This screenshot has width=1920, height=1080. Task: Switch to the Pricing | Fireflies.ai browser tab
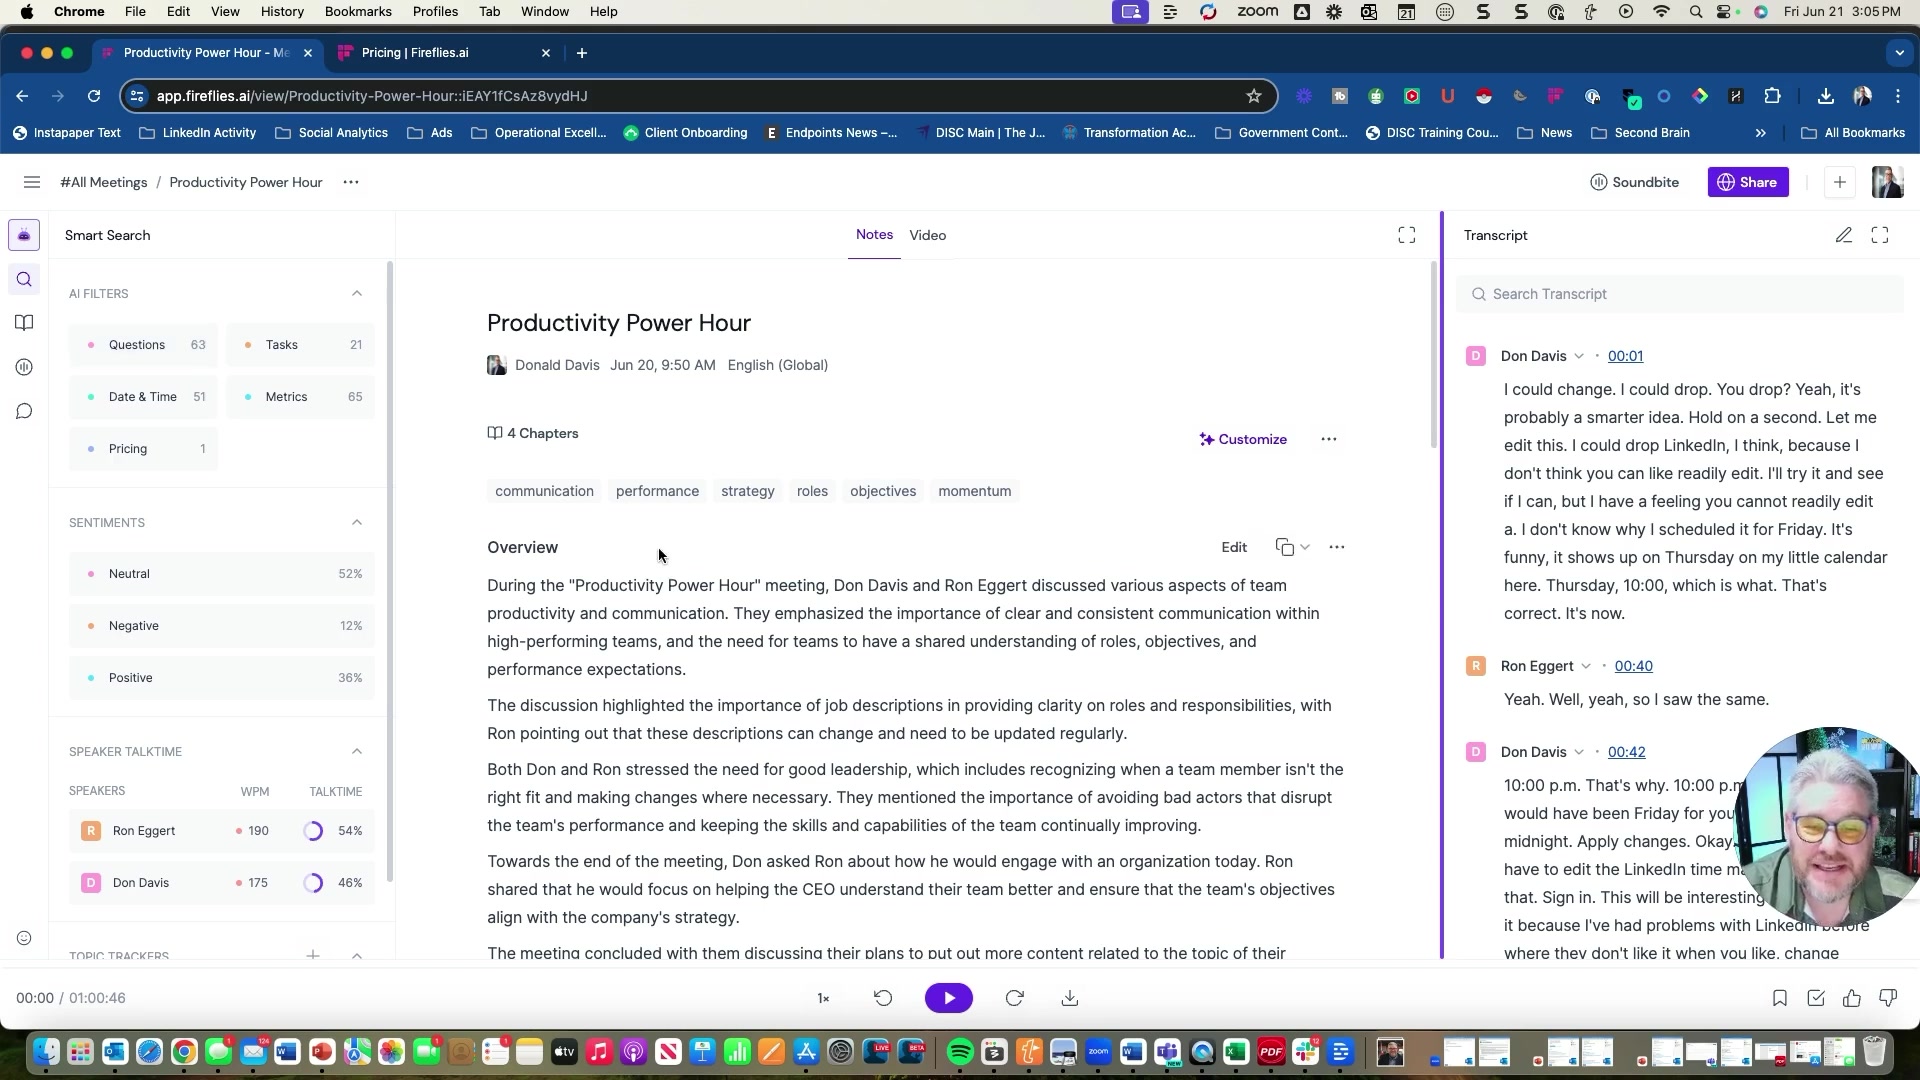445,53
